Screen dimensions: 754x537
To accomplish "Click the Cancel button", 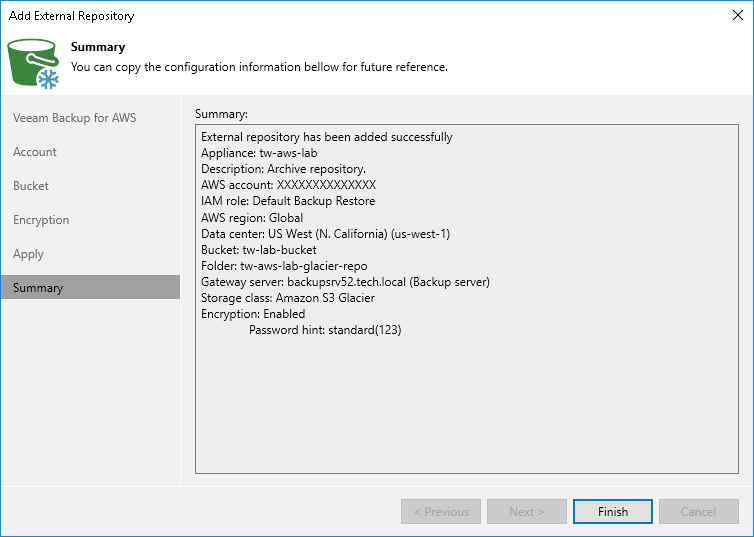I will pos(698,512).
